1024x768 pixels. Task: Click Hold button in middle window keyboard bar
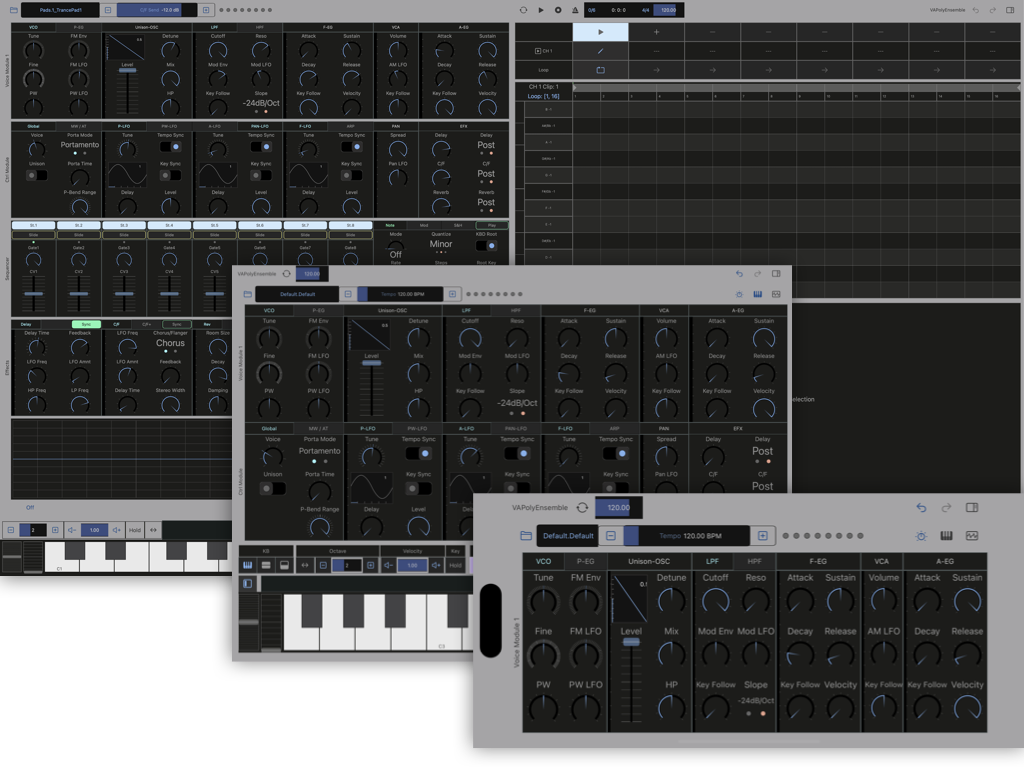pos(455,565)
